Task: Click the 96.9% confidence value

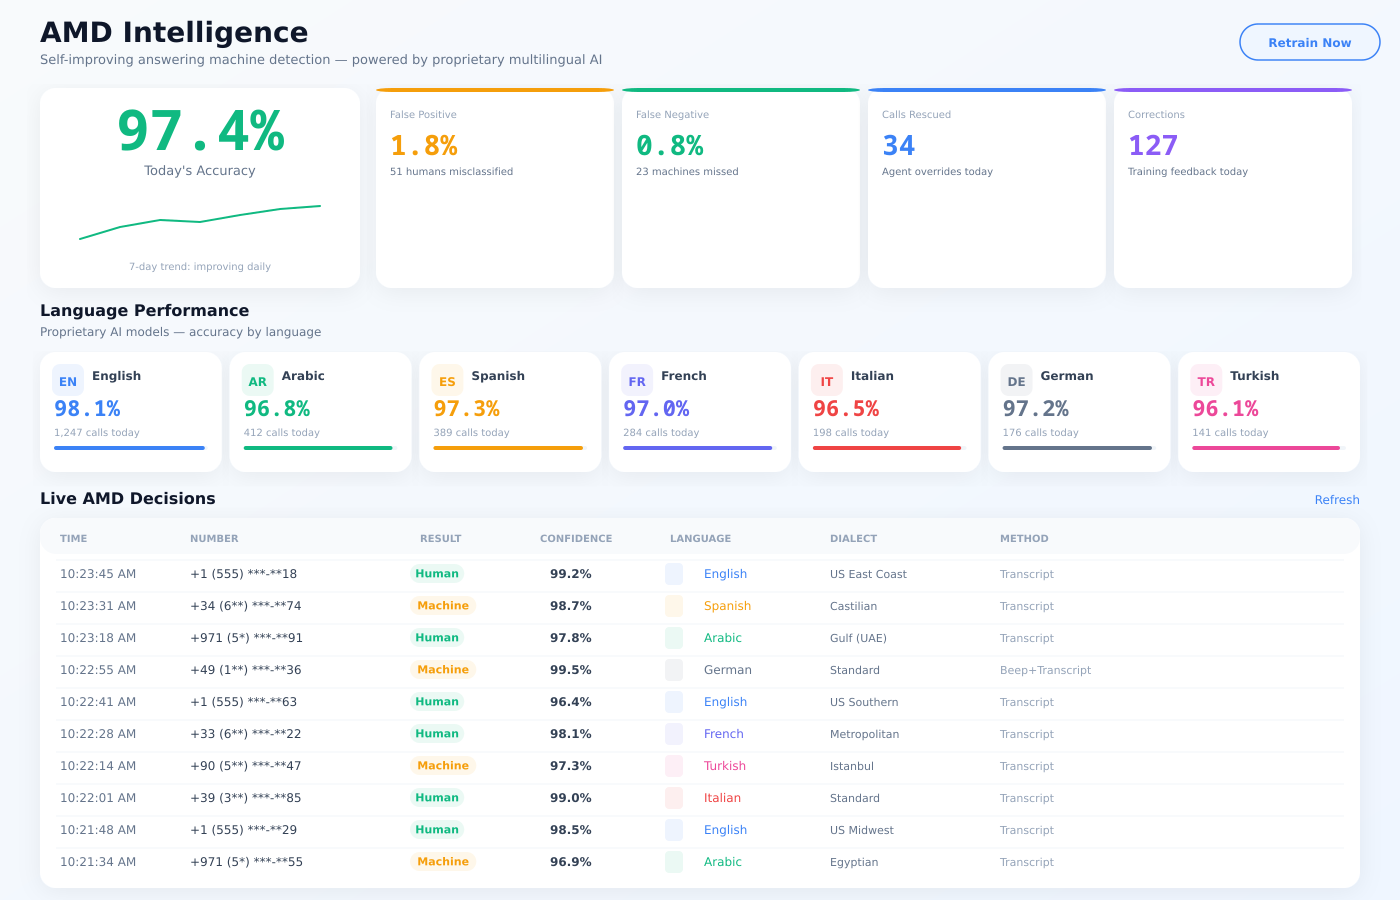Action: click(571, 862)
